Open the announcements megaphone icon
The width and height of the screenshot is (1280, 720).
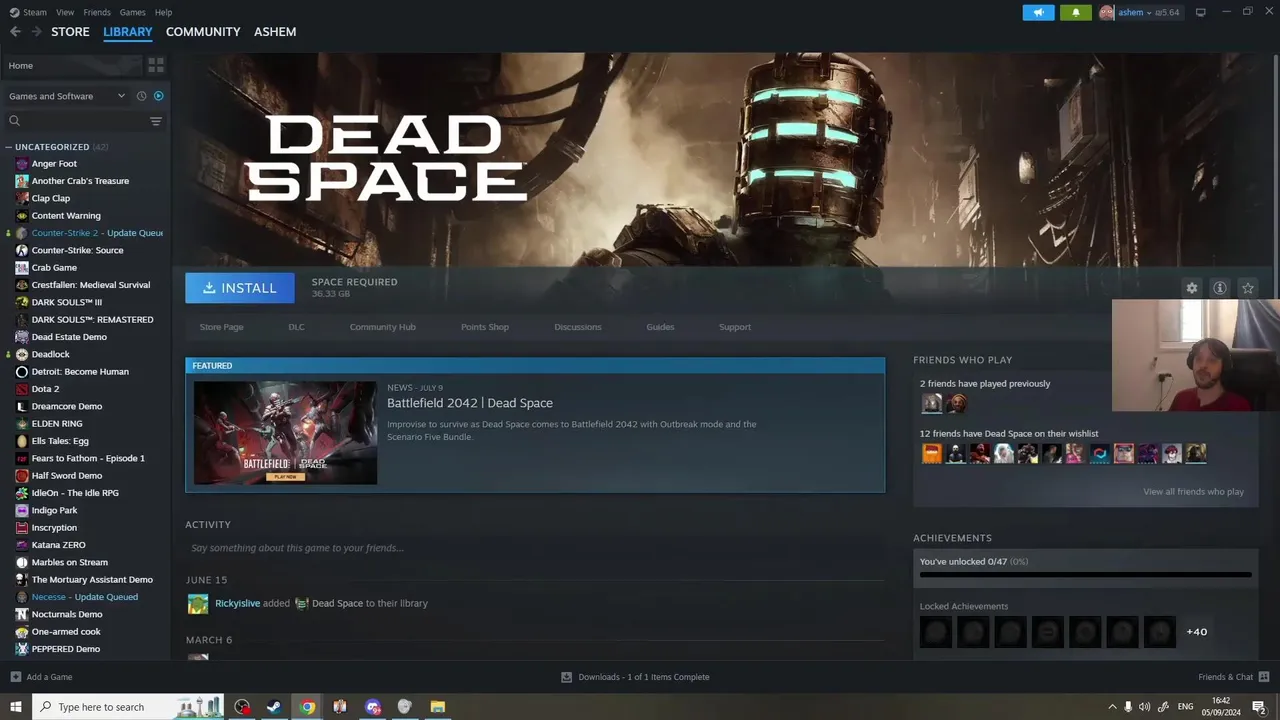coord(1038,12)
